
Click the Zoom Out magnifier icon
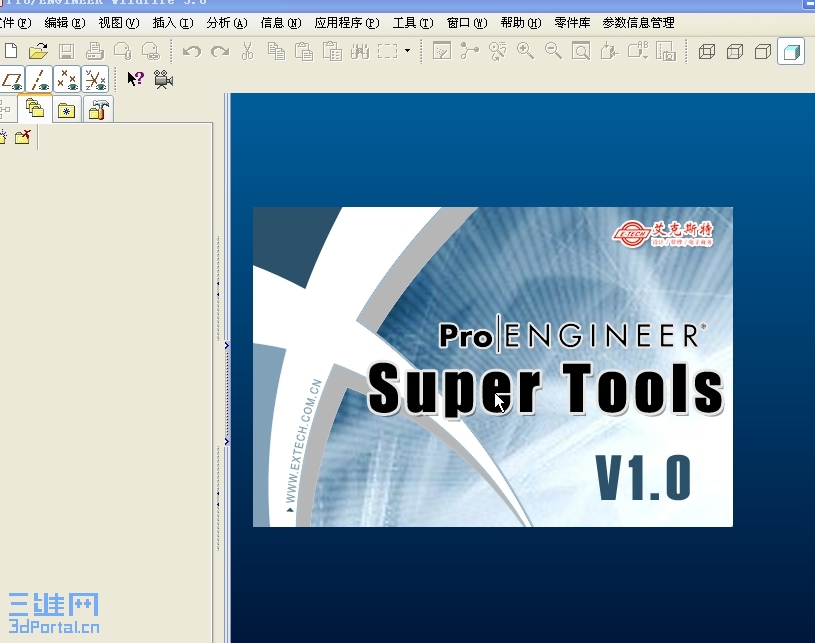(x=553, y=51)
